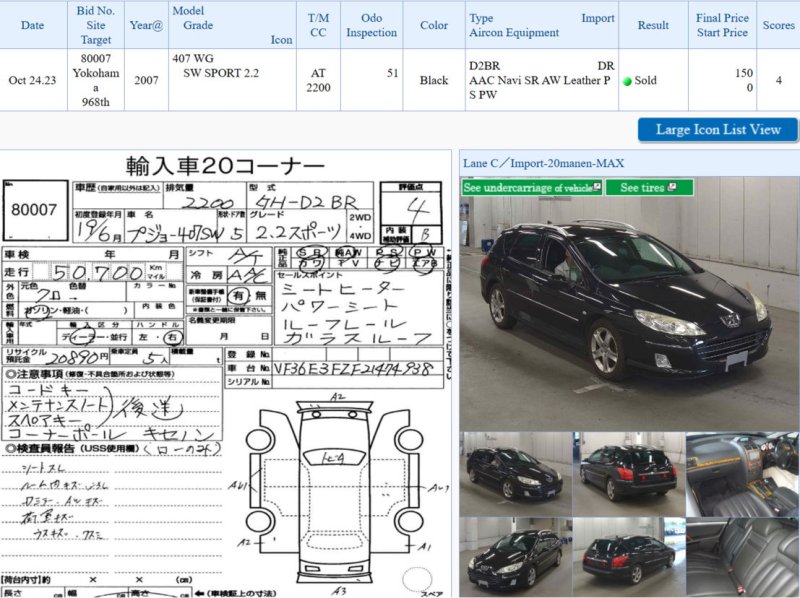
Task: Click the final price 150
Action: pos(744,73)
